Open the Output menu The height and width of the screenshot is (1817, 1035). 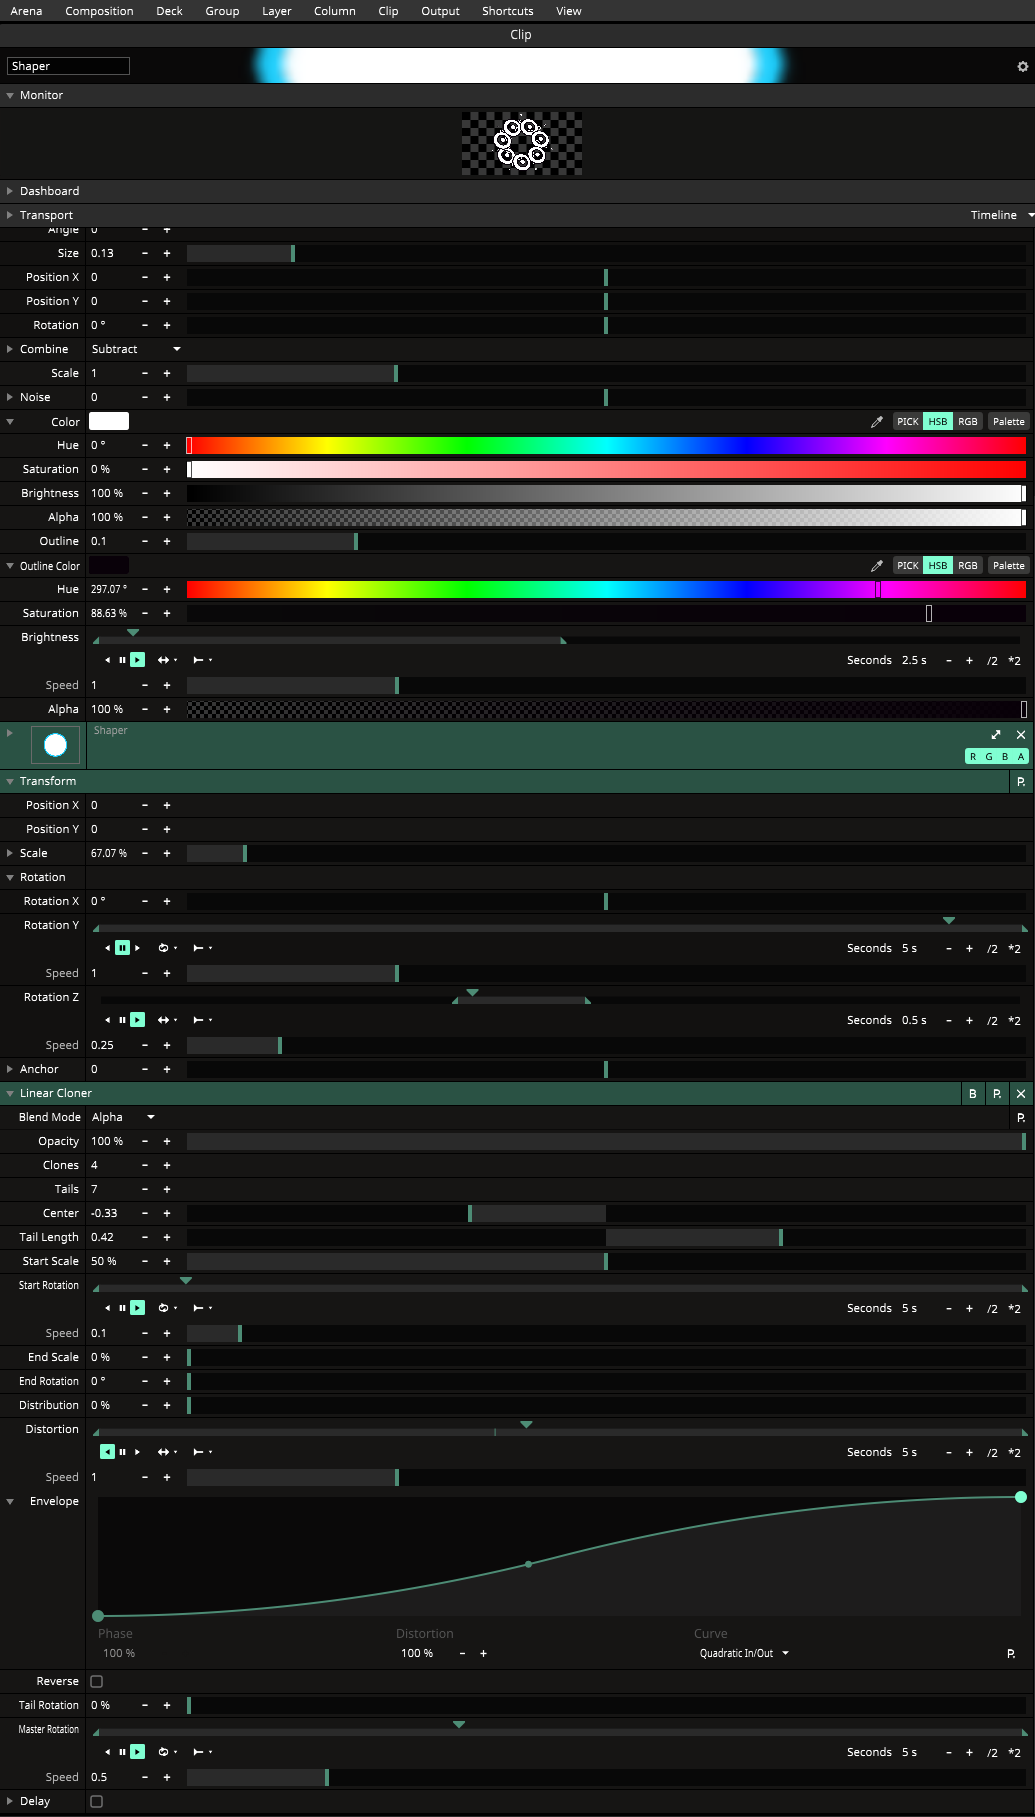(440, 11)
